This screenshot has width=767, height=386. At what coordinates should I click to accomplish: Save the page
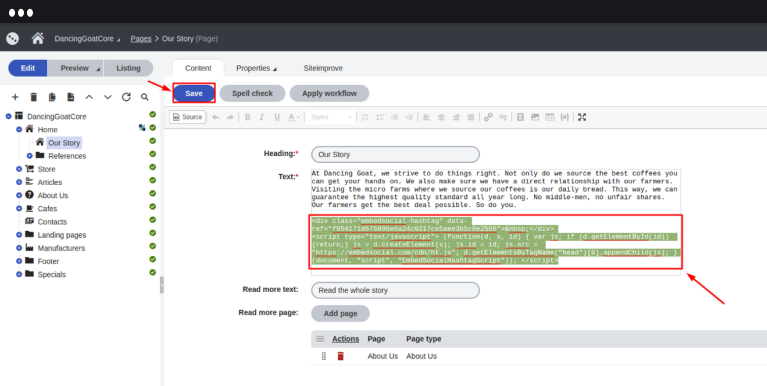point(194,93)
